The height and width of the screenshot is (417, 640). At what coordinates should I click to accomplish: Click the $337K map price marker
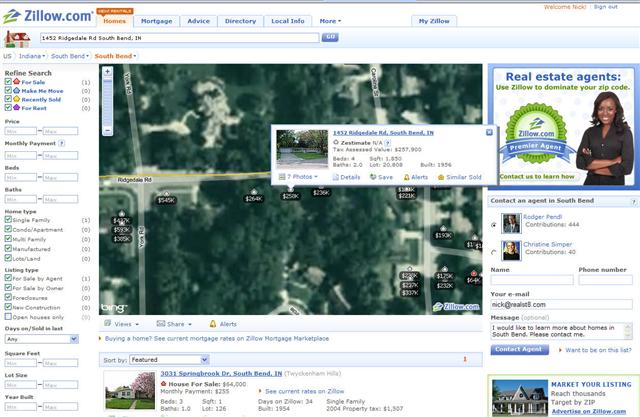(x=410, y=293)
